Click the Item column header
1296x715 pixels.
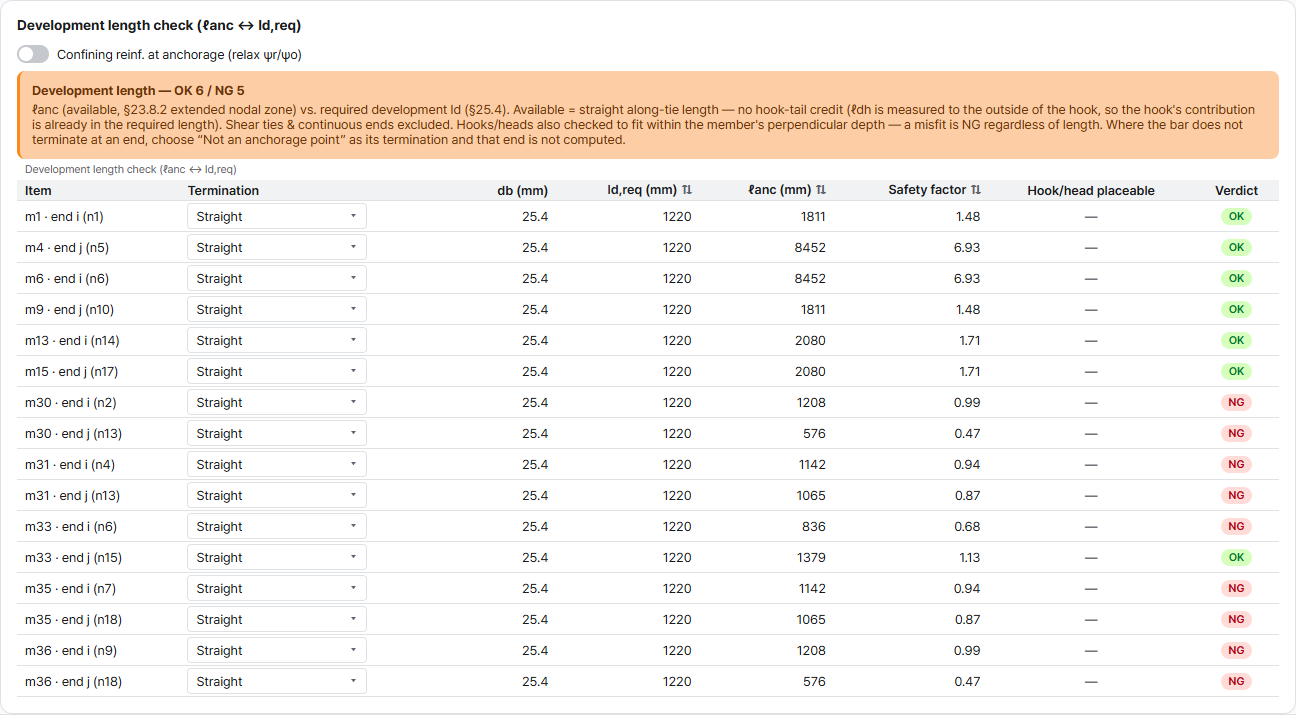[38, 190]
